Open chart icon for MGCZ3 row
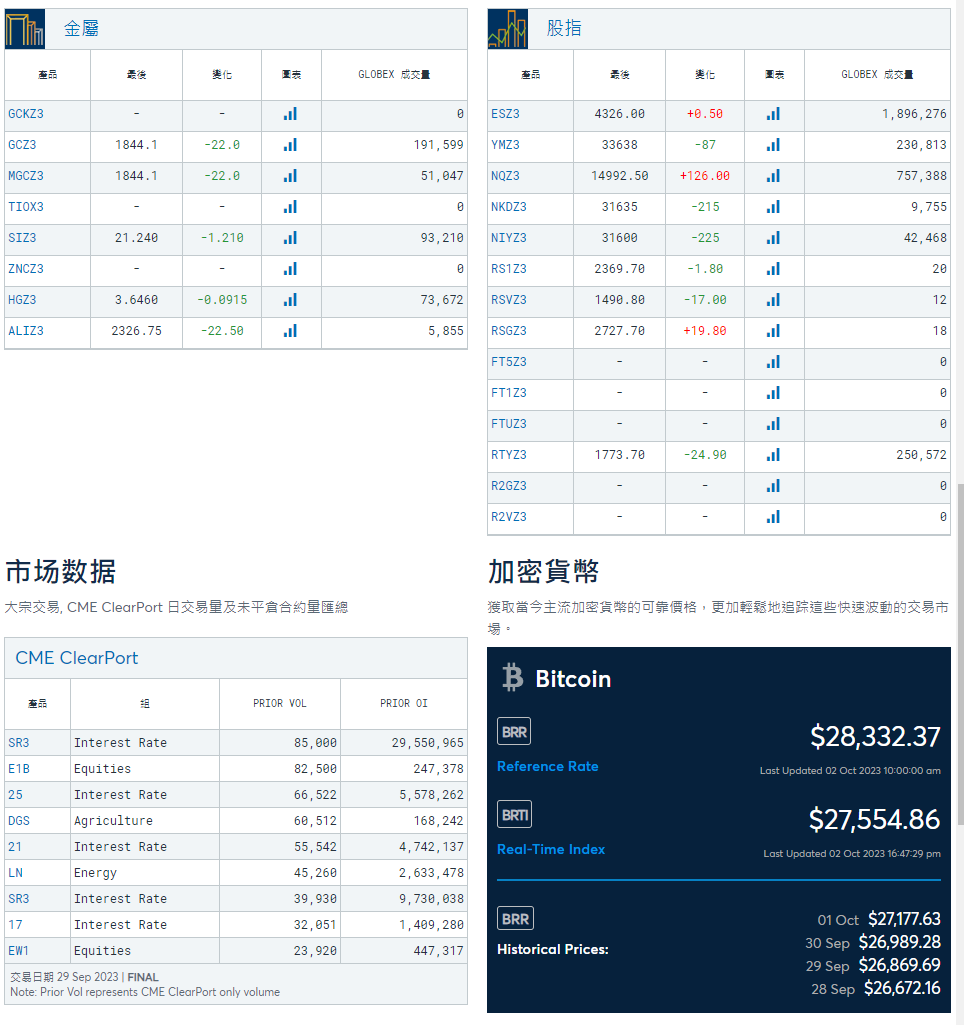The width and height of the screenshot is (964, 1025). (x=290, y=176)
